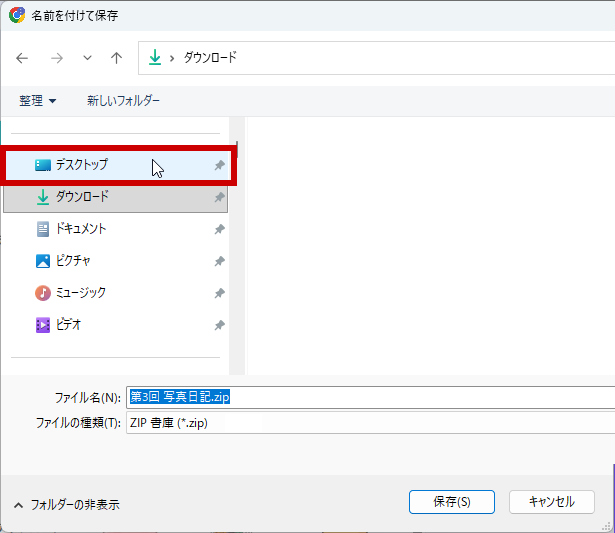Click the pin icon beside ダウンロード

219,197
